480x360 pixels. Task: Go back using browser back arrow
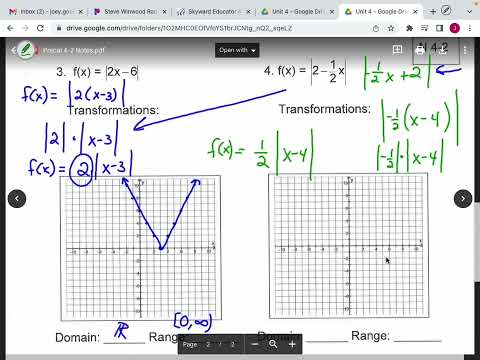point(10,28)
